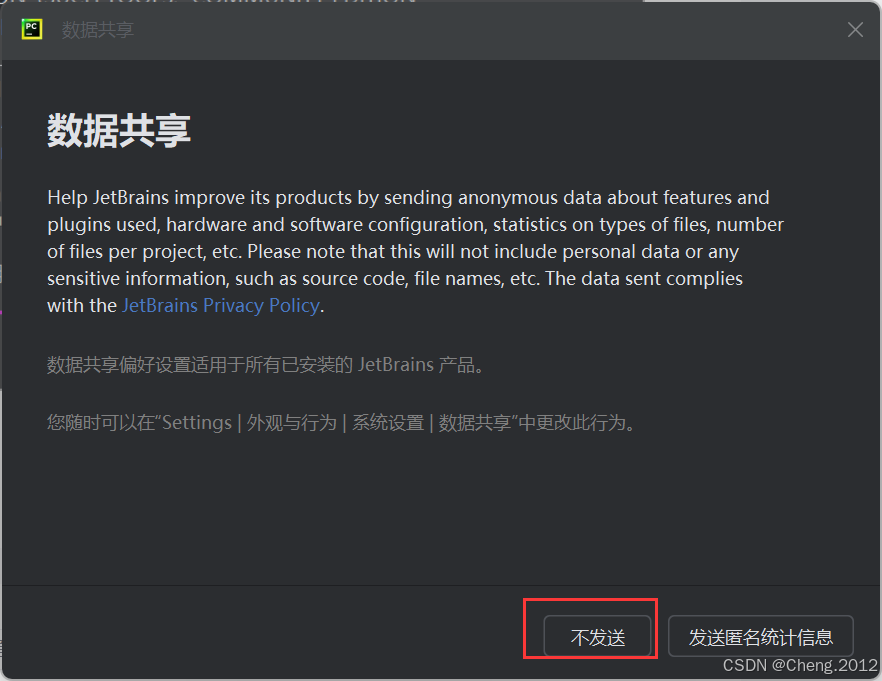The width and height of the screenshot is (882, 681).
Task: Click the 数据共享 dialog heading
Action: point(118,131)
